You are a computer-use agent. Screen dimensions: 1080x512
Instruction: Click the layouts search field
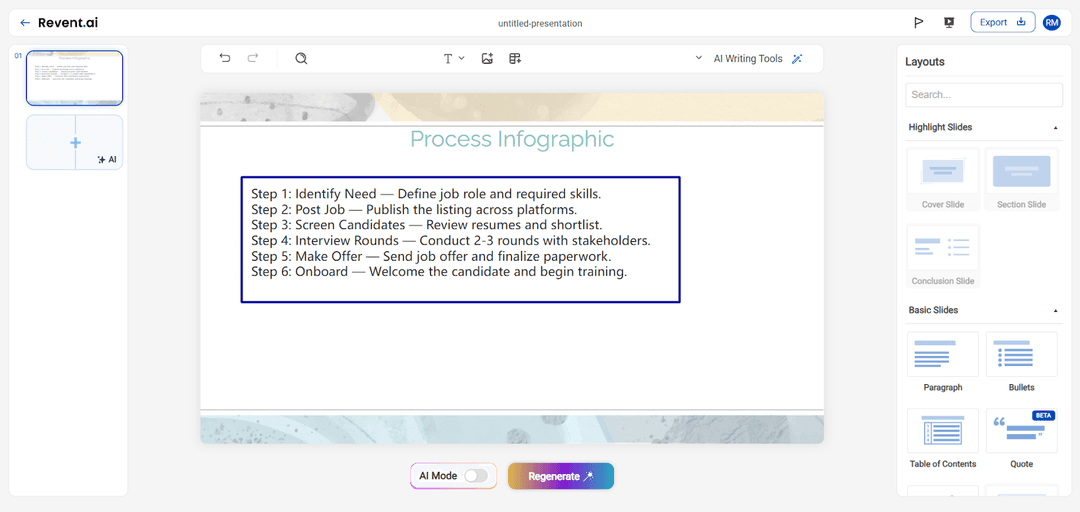(x=984, y=95)
